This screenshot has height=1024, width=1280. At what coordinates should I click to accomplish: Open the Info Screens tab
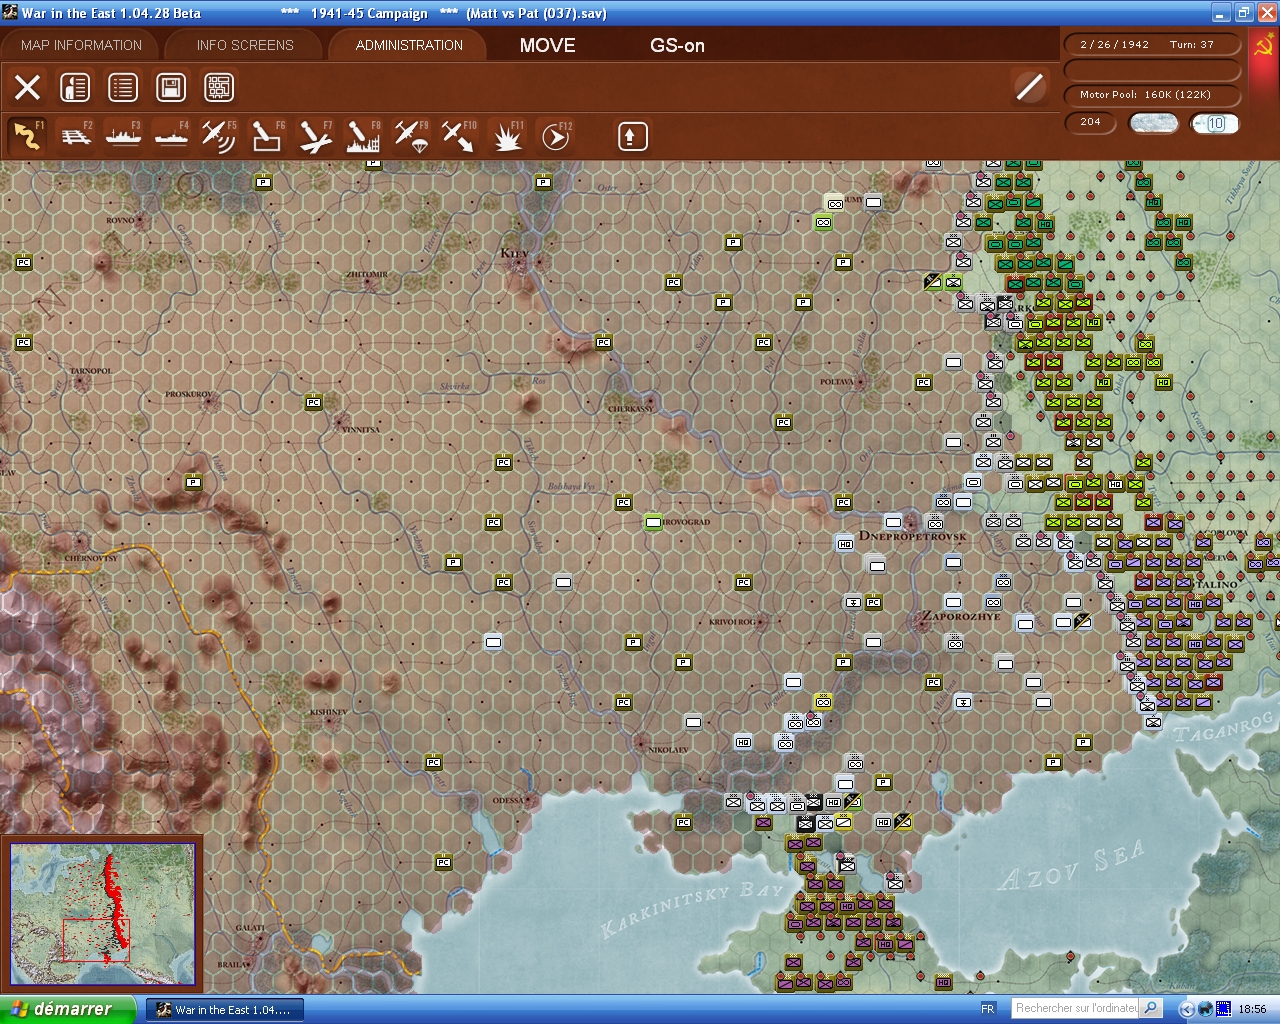(x=245, y=45)
